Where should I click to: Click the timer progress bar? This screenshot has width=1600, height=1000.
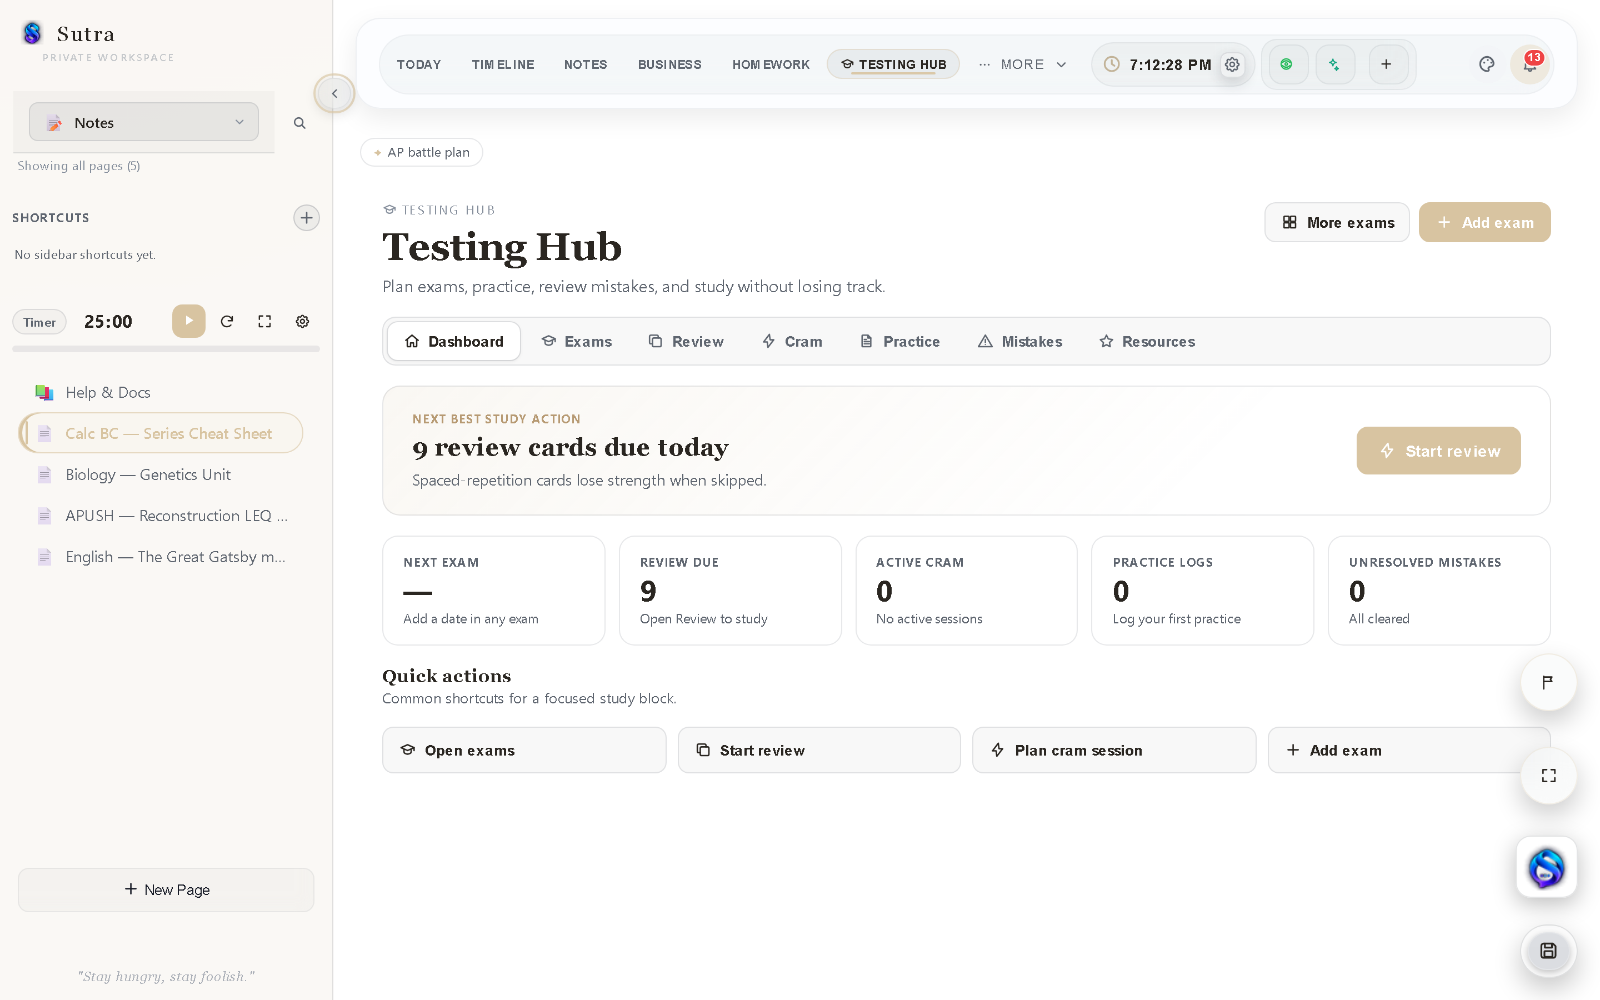click(166, 349)
